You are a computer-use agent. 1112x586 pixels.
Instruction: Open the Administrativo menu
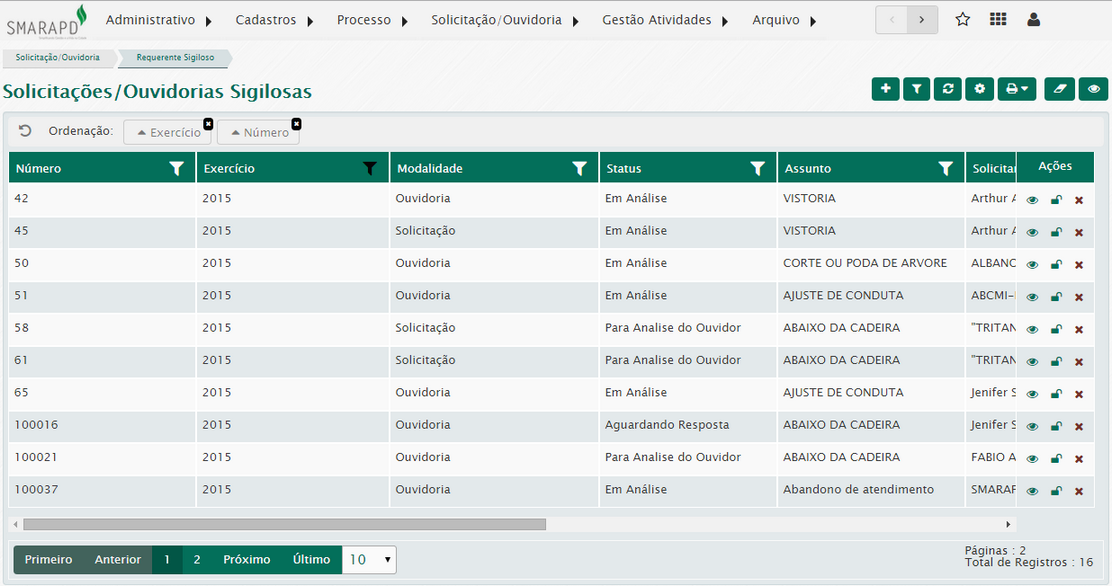pos(159,20)
